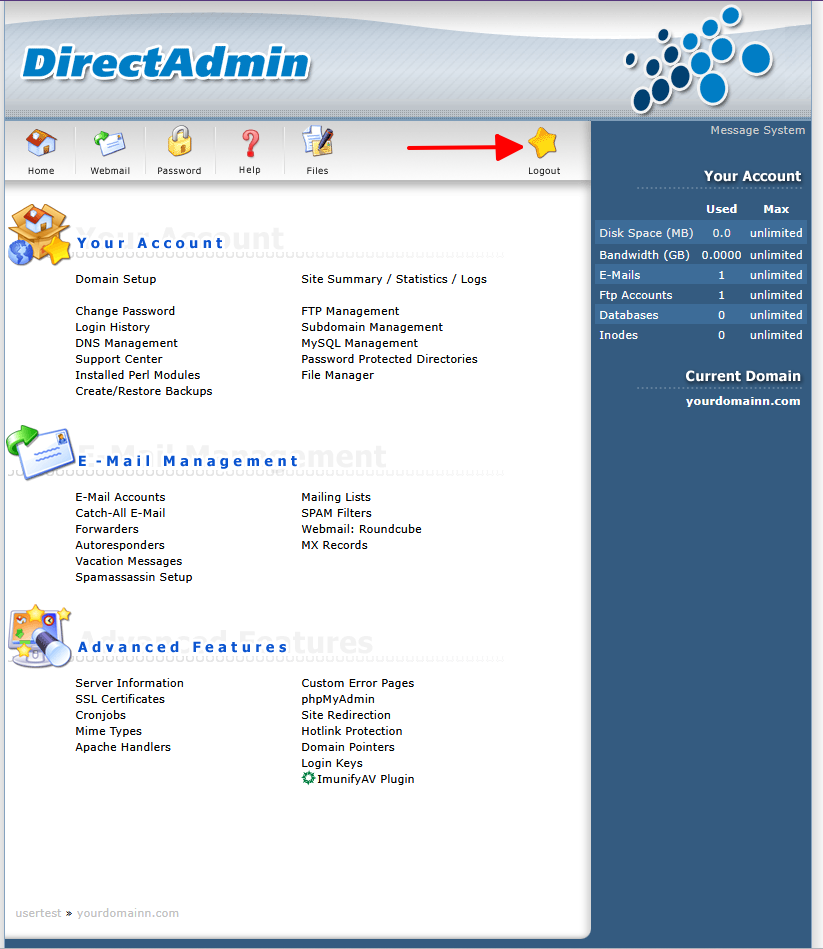
Task: Open E-Mail Accounts
Action: tap(120, 497)
